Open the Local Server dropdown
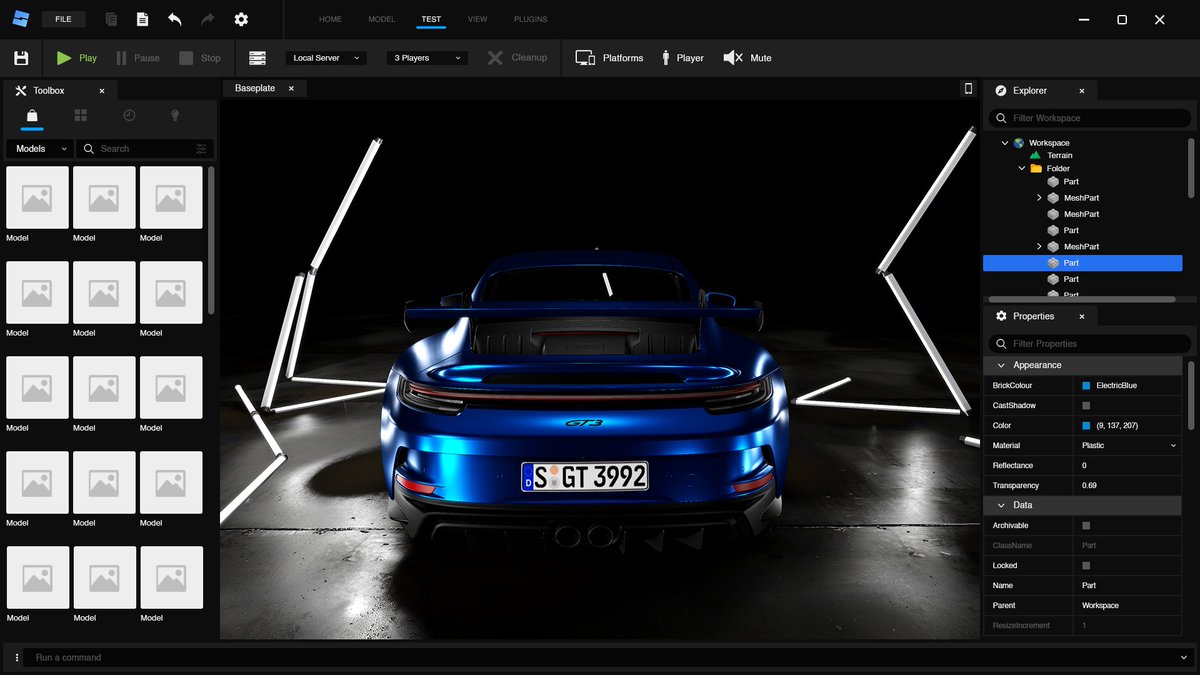The image size is (1200, 675). (x=326, y=58)
